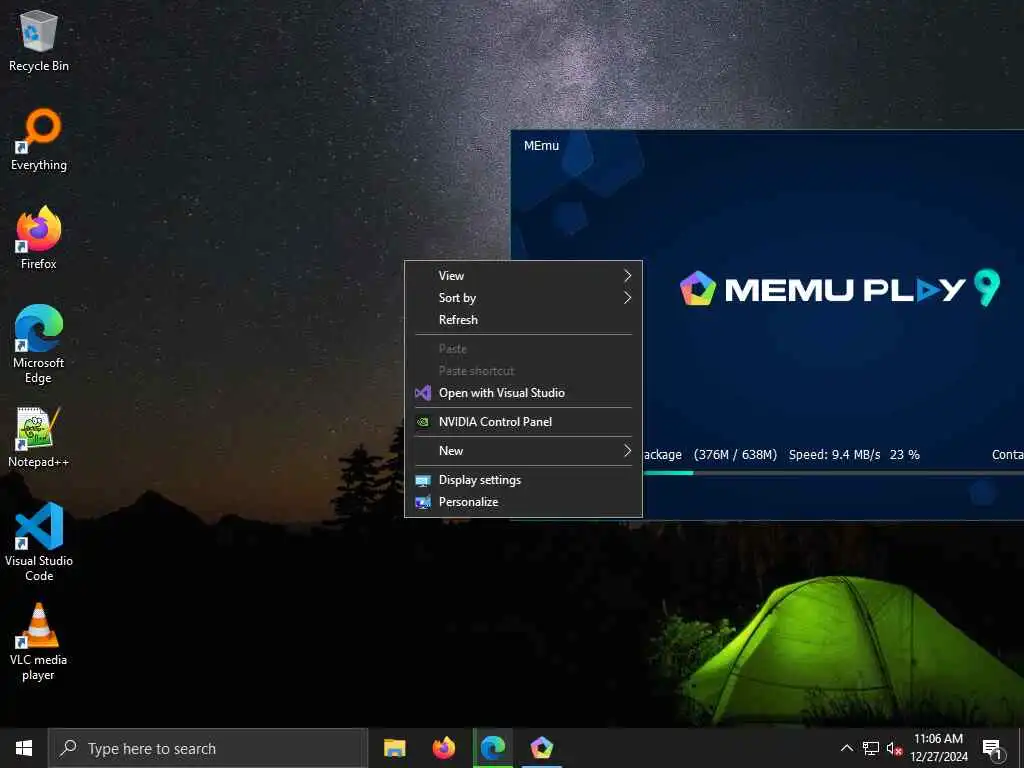Select the VLC media player desktop shortcut
Image resolution: width=1024 pixels, height=768 pixels.
[39, 642]
